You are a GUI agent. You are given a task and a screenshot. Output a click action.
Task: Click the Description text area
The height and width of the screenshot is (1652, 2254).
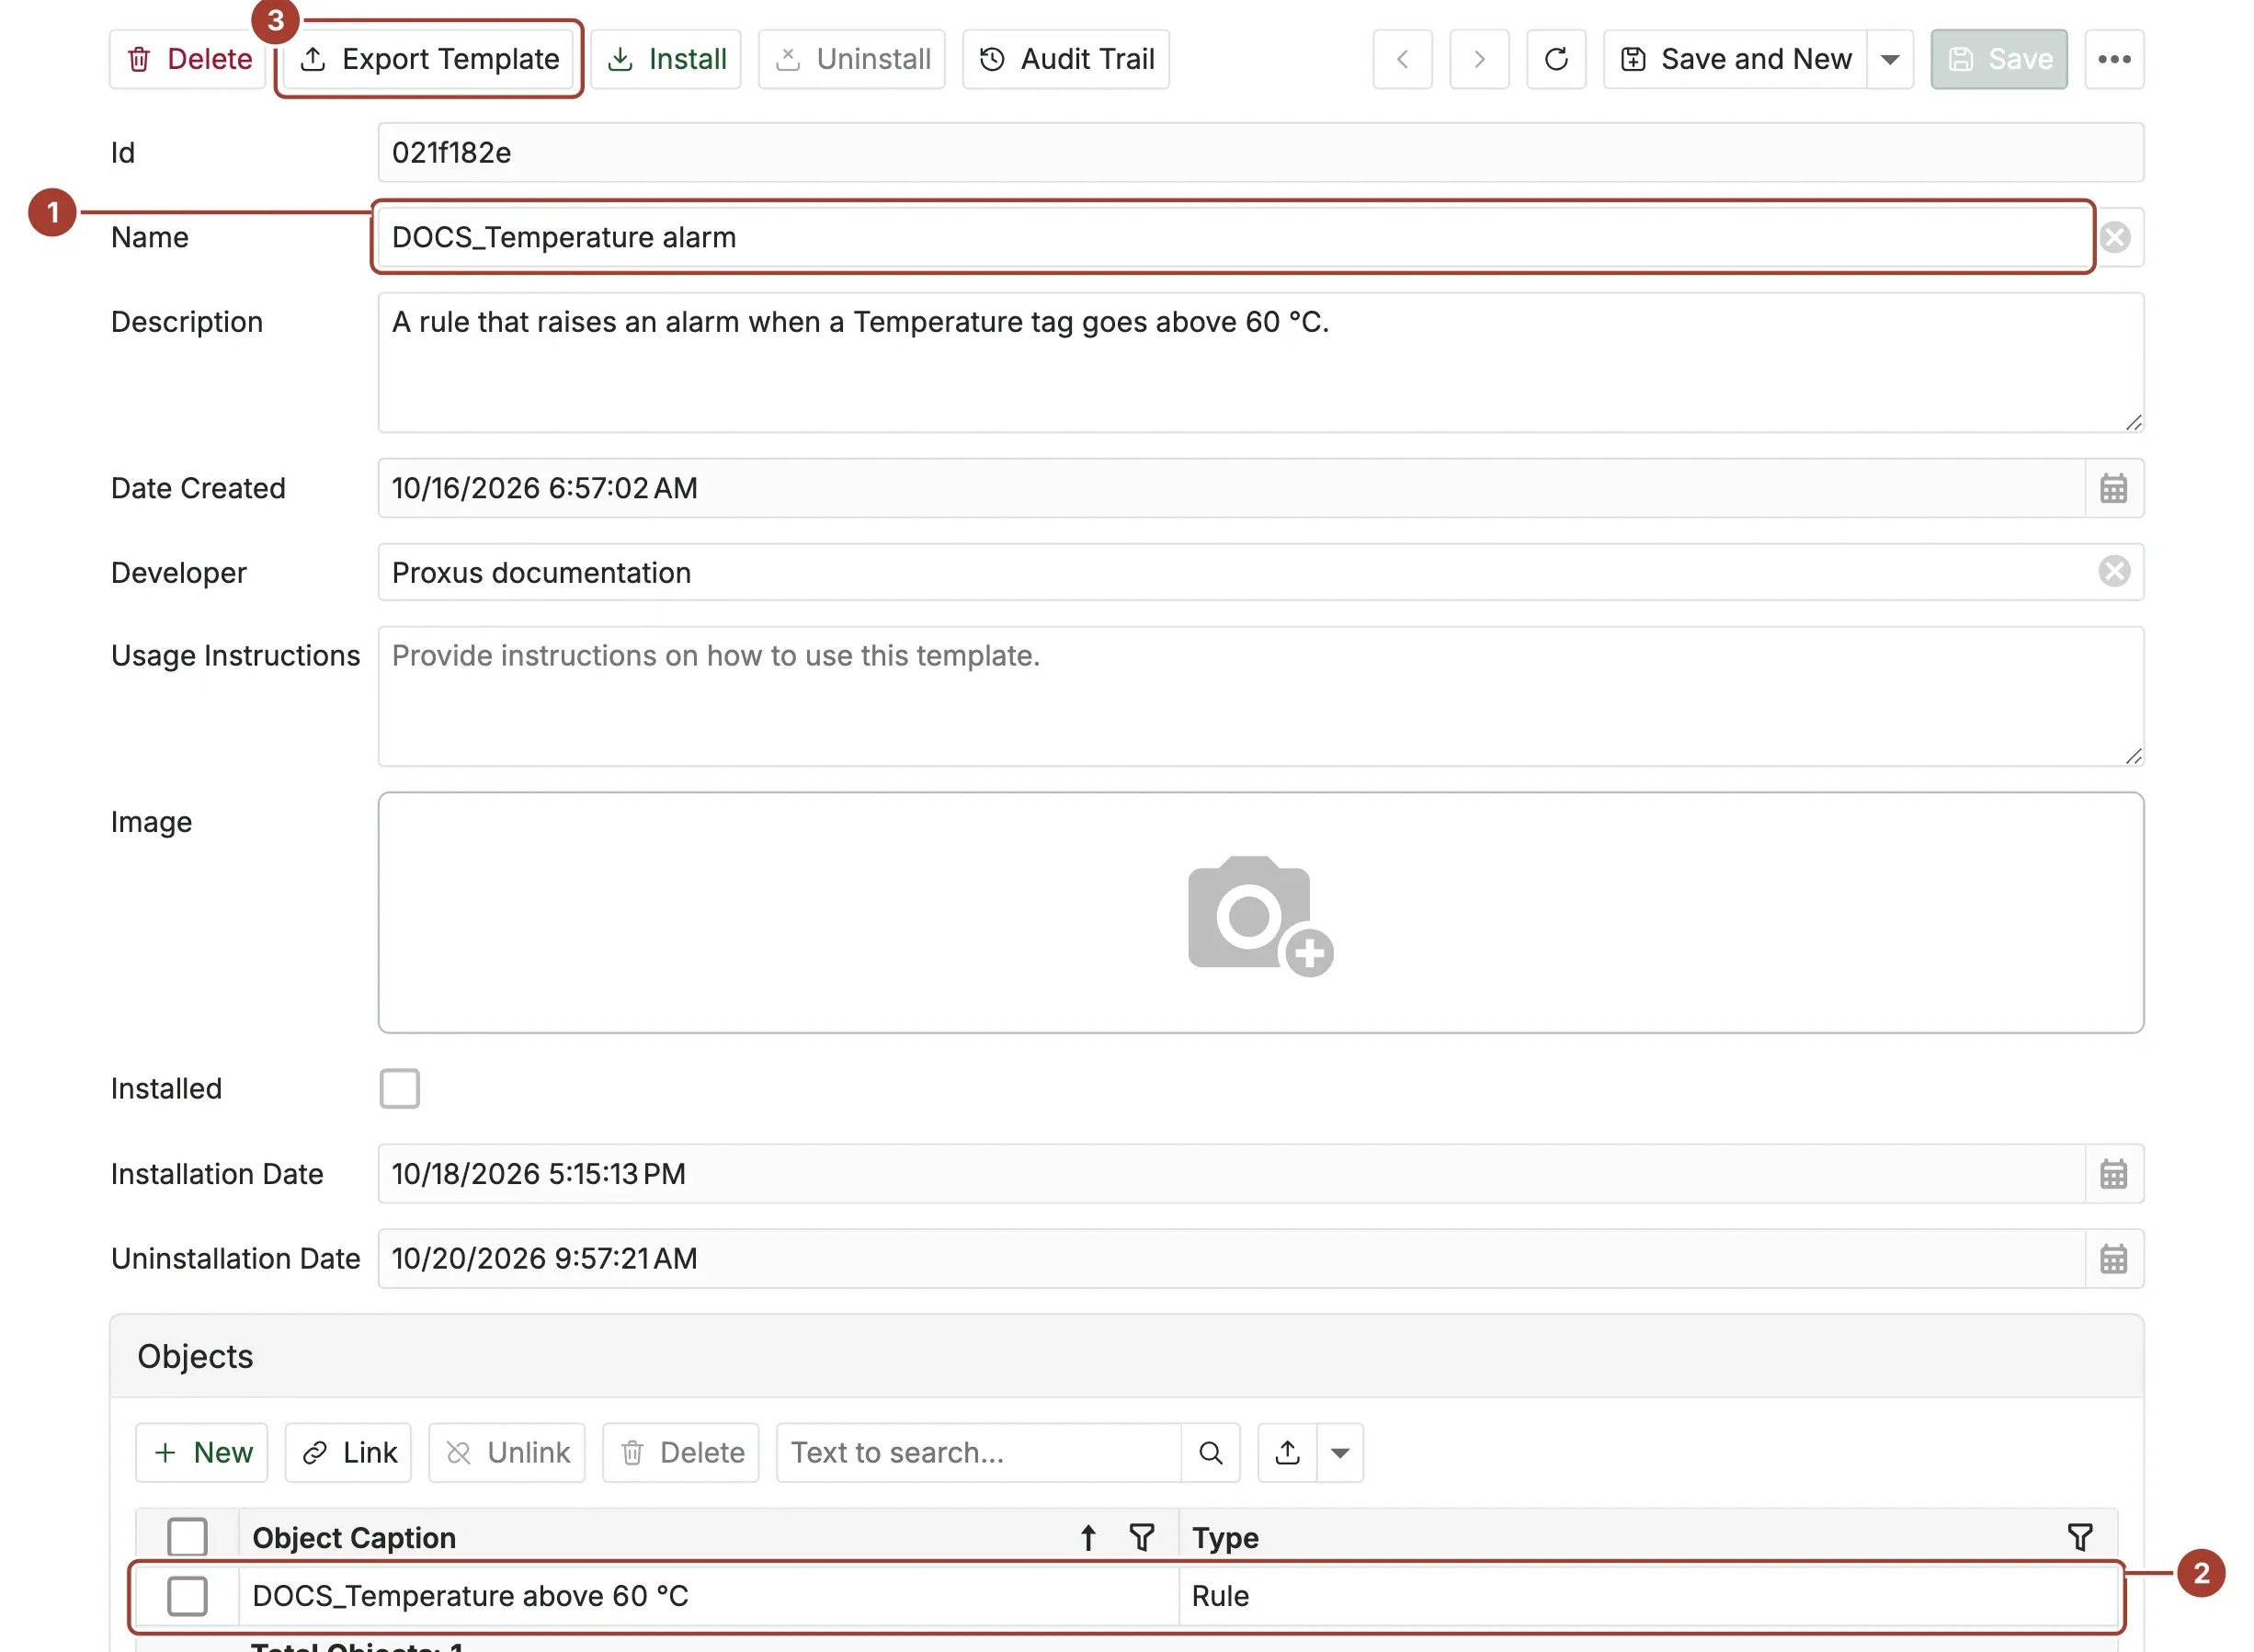point(1261,363)
